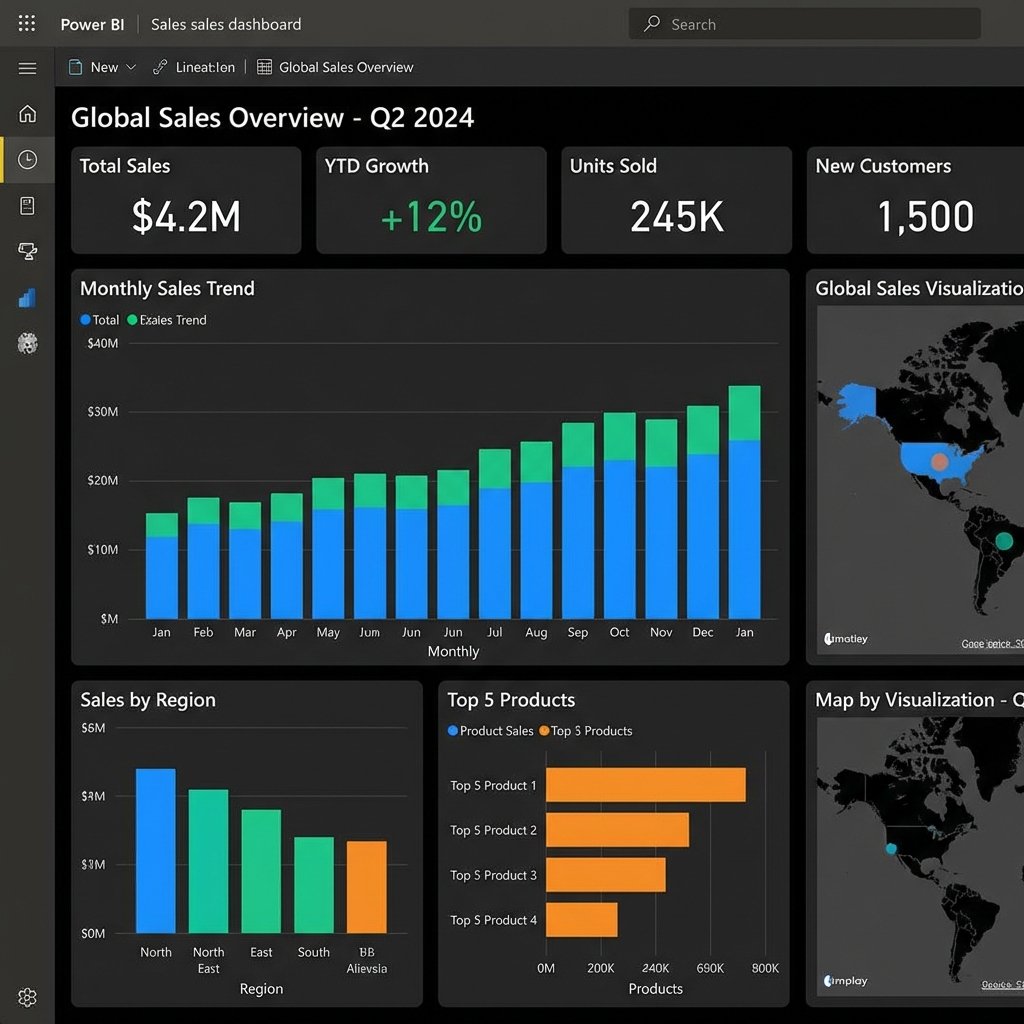Select the report notebook icon in sidebar

tap(27, 205)
